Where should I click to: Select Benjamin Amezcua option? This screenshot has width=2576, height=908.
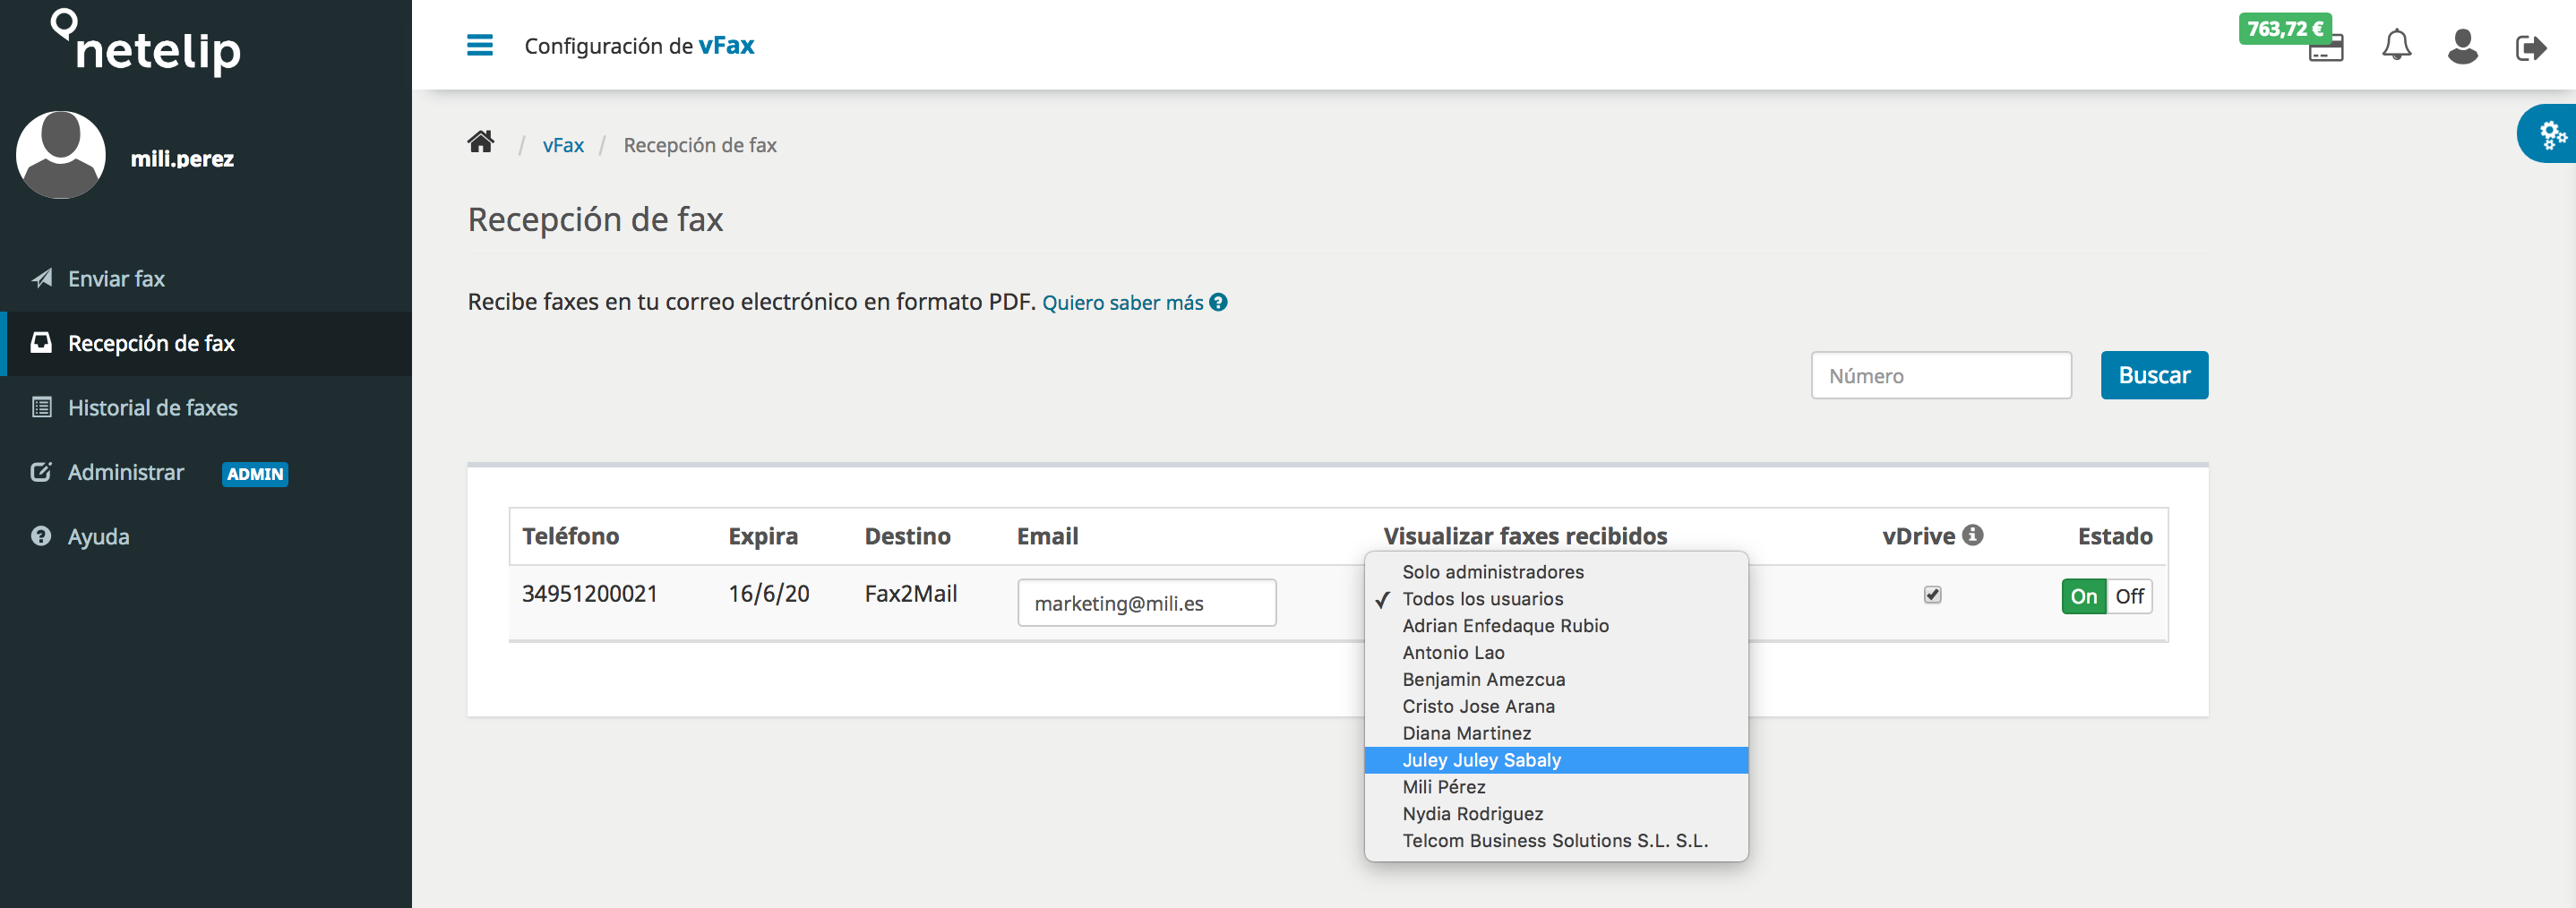point(1556,680)
